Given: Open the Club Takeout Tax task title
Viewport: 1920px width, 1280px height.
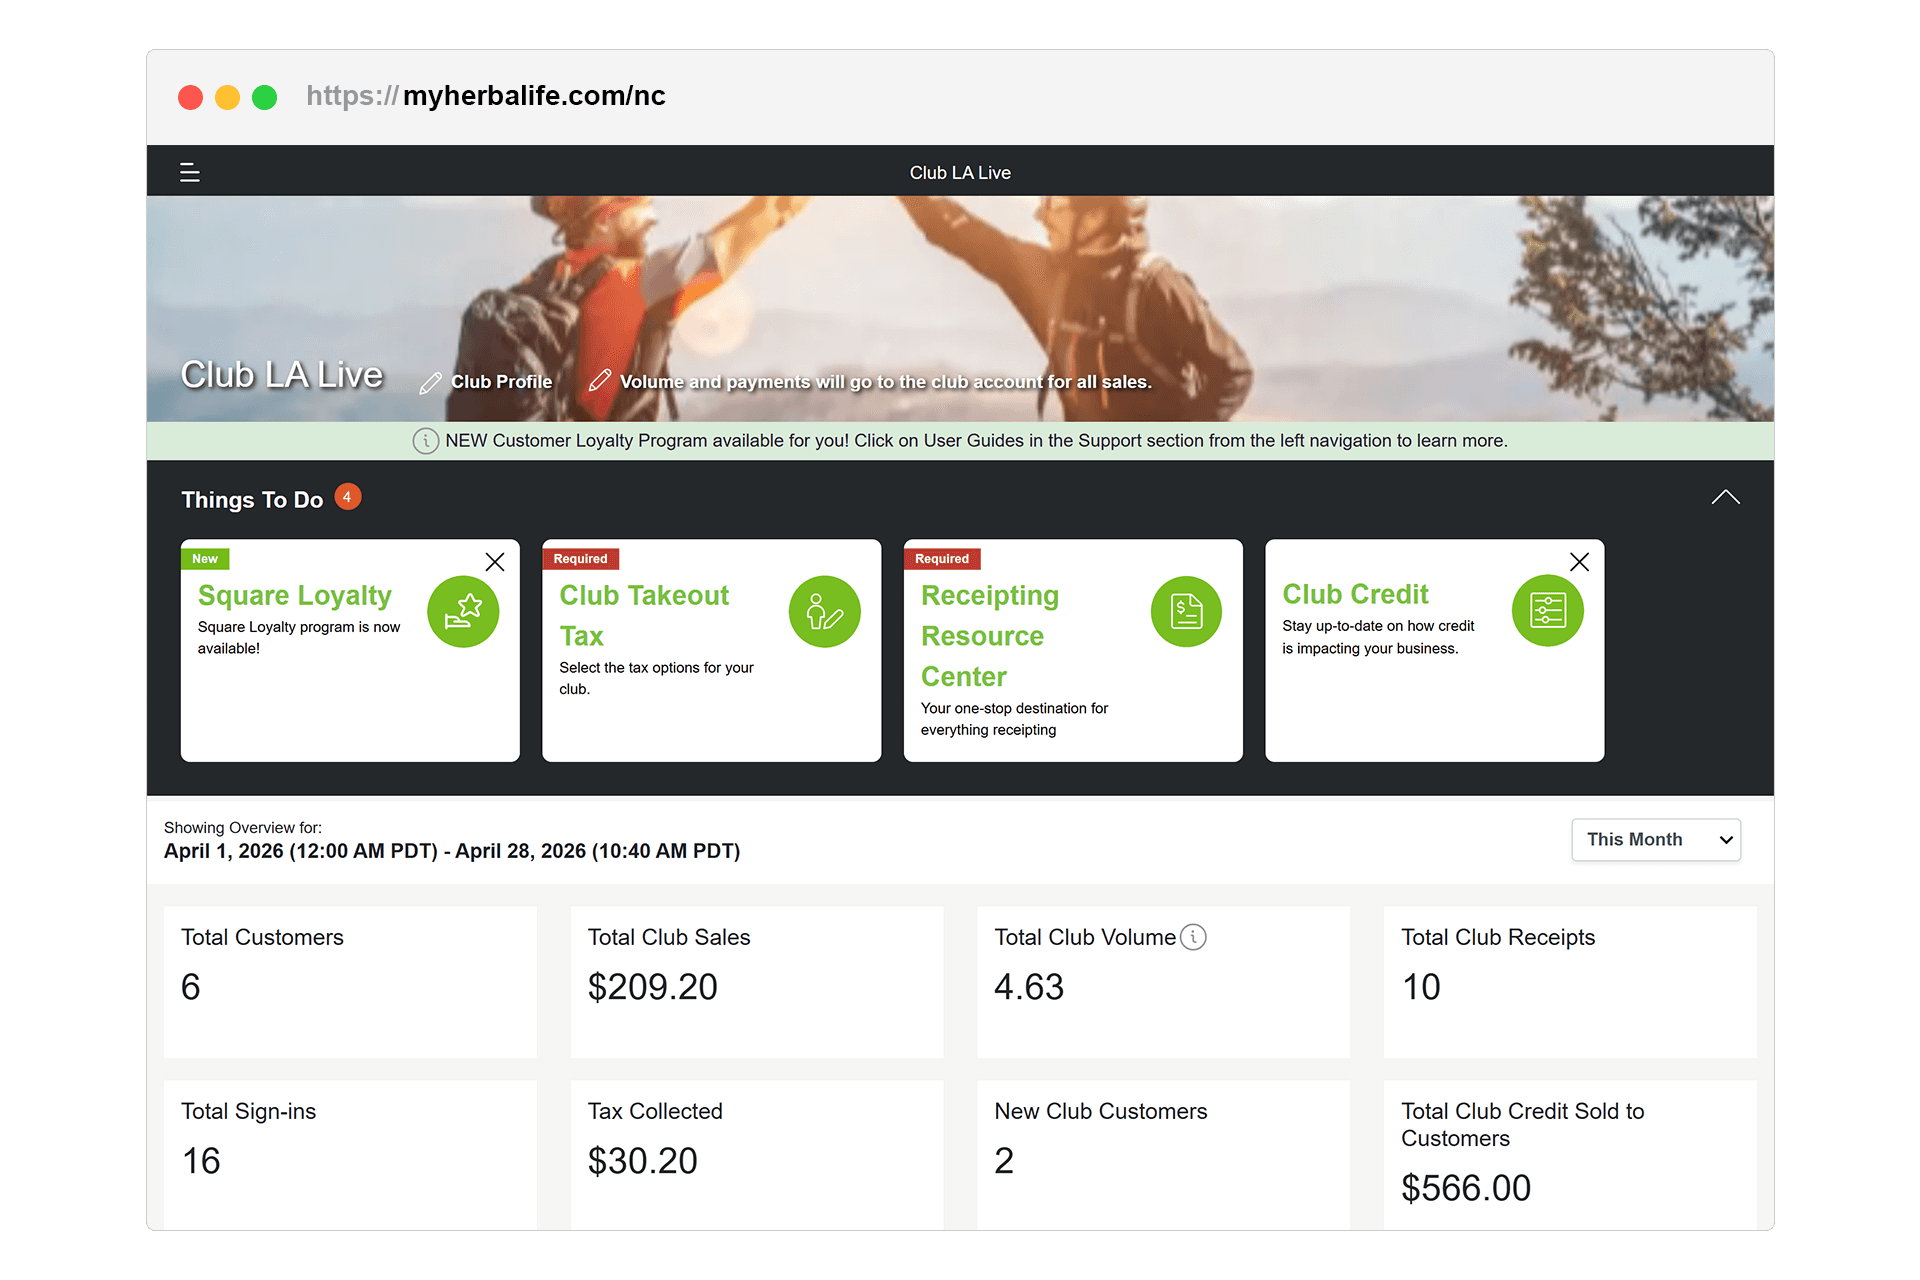Looking at the screenshot, I should point(644,615).
